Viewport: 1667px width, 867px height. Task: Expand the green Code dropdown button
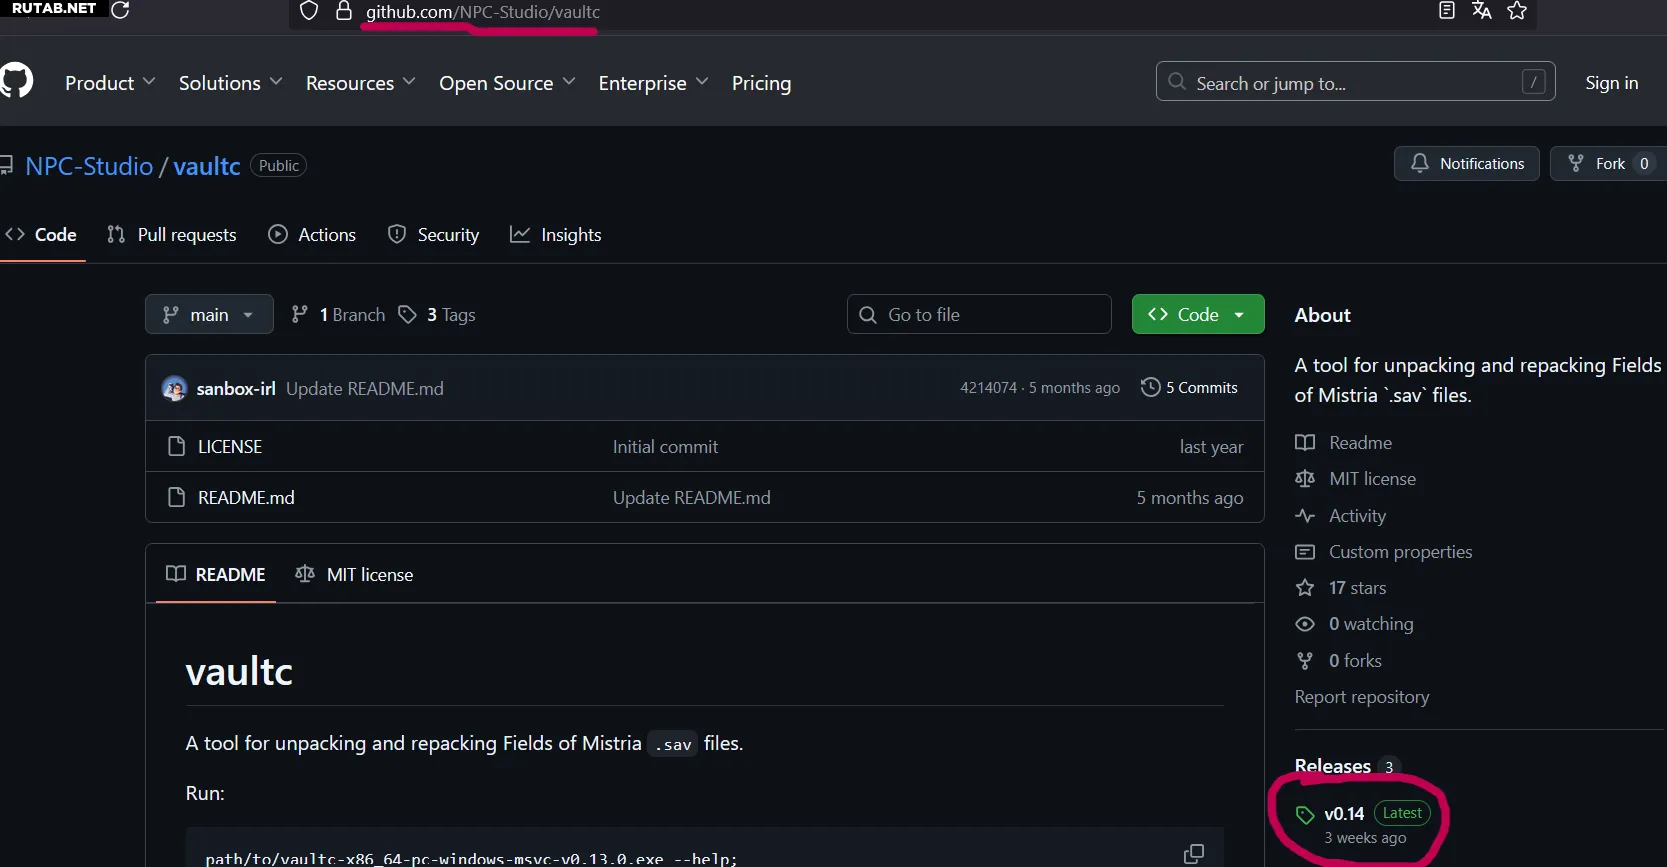1198,314
